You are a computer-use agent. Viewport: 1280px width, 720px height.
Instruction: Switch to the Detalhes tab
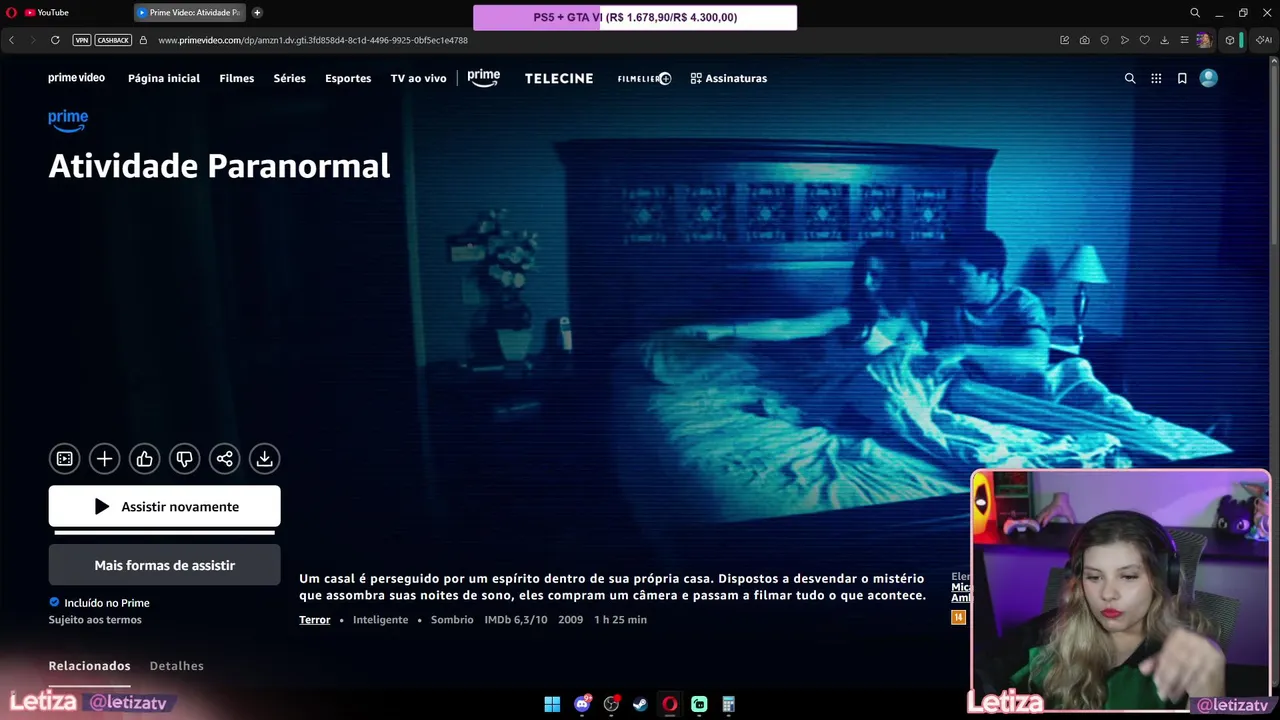(176, 666)
